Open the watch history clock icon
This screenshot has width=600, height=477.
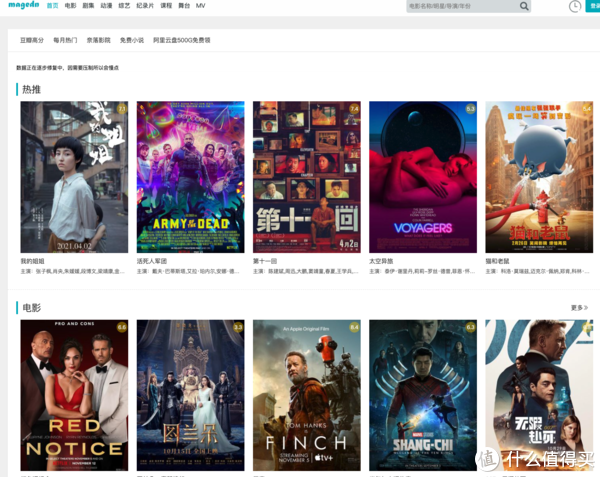575,6
